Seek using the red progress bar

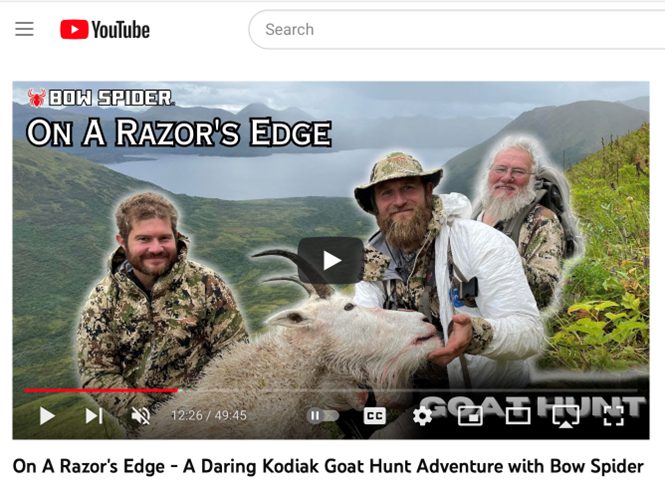[x=101, y=390]
